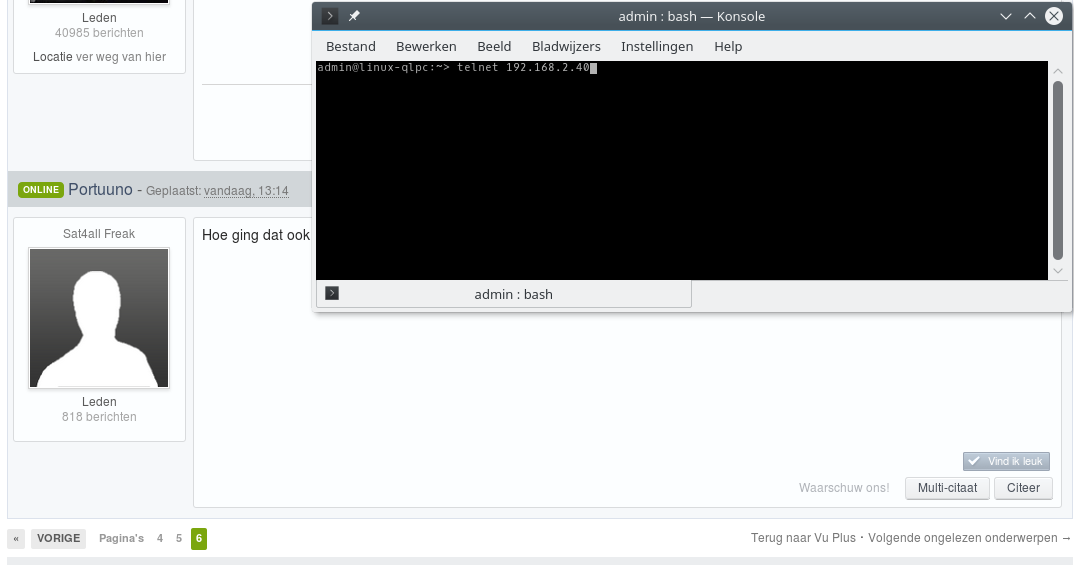This screenshot has width=1074, height=565.
Task: Close the Konsole window
Action: click(1053, 16)
